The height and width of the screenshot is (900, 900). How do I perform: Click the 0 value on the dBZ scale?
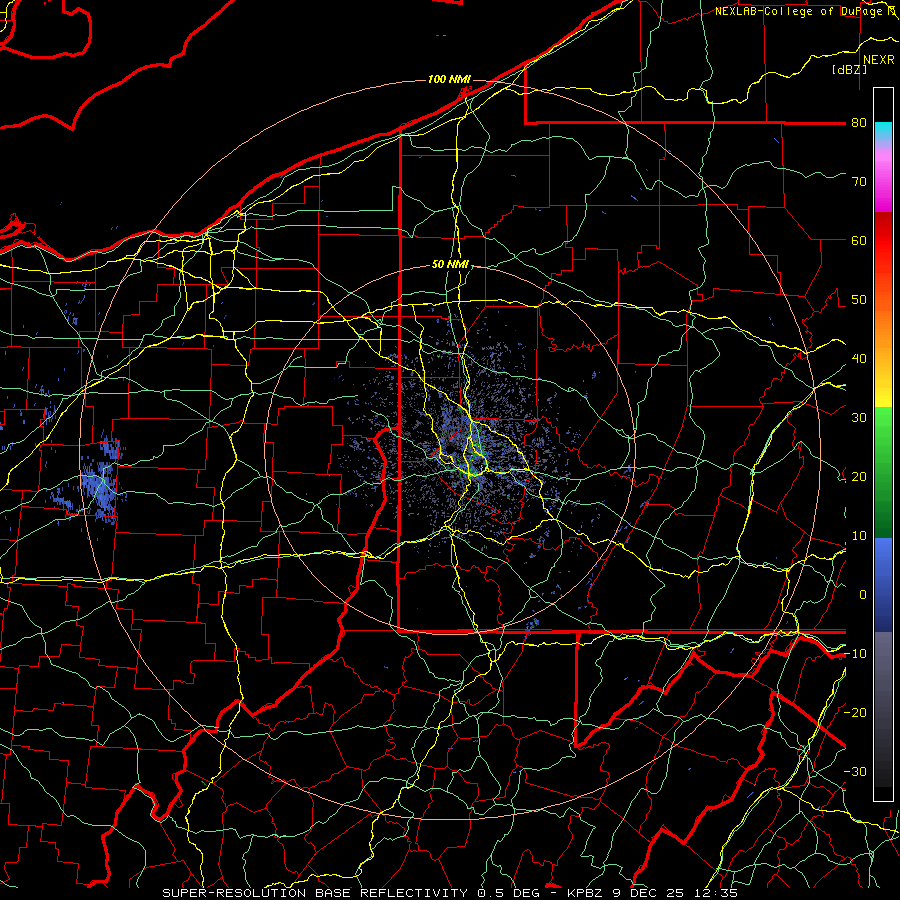(863, 595)
